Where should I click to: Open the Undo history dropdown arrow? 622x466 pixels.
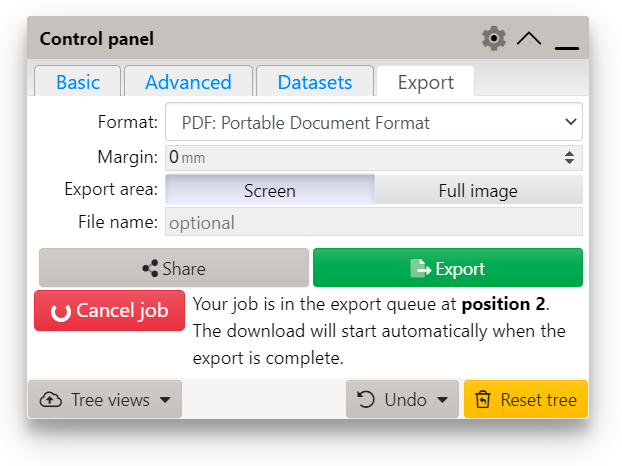pyautogui.click(x=442, y=401)
